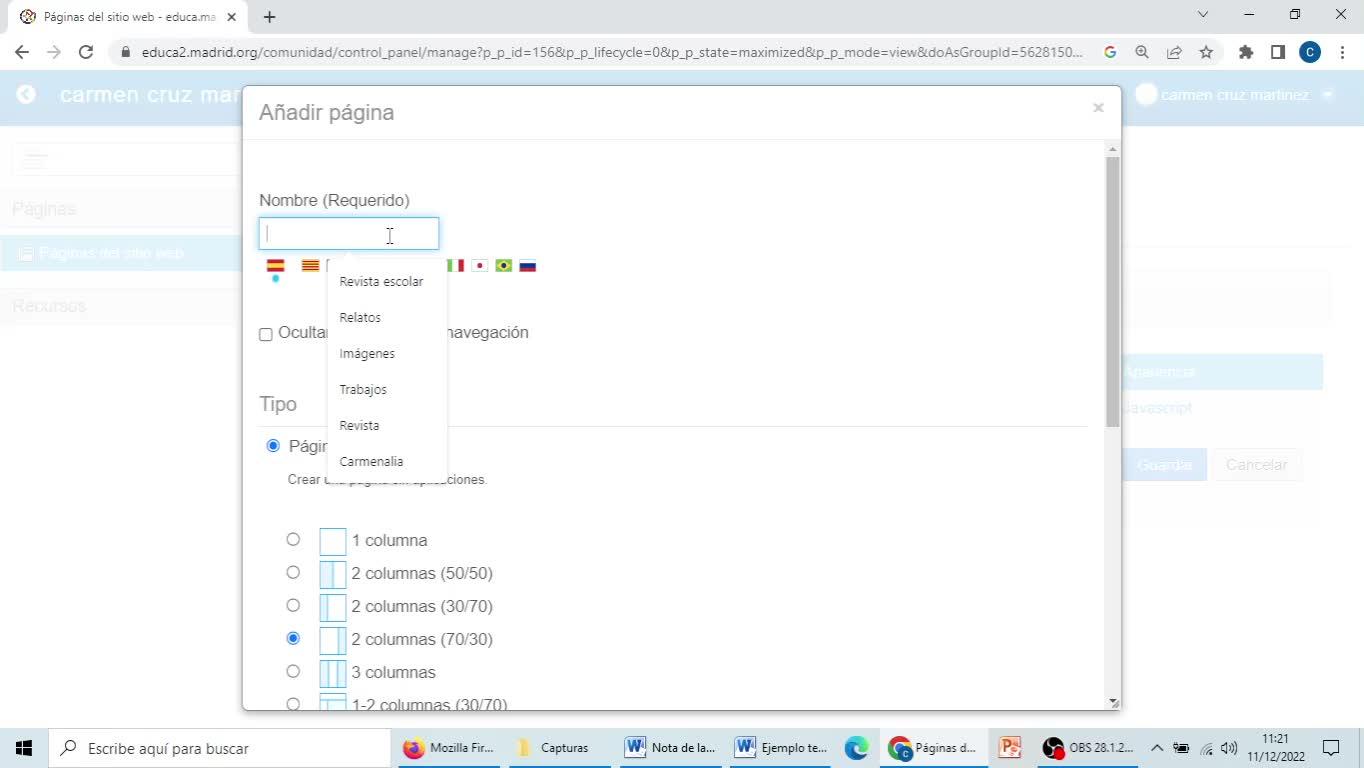Click the Cancelar button

point(1256,465)
